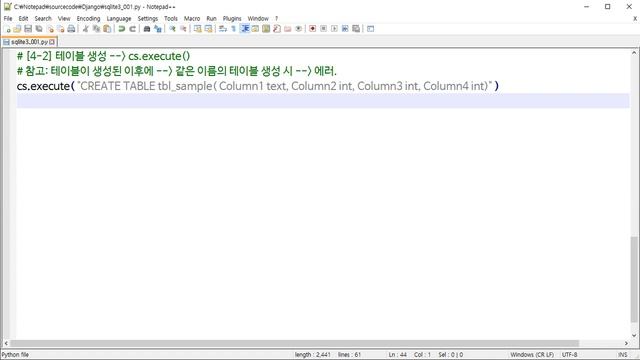Screen dimensions: 640x360
Task: Open the File menu
Action: coord(8,19)
